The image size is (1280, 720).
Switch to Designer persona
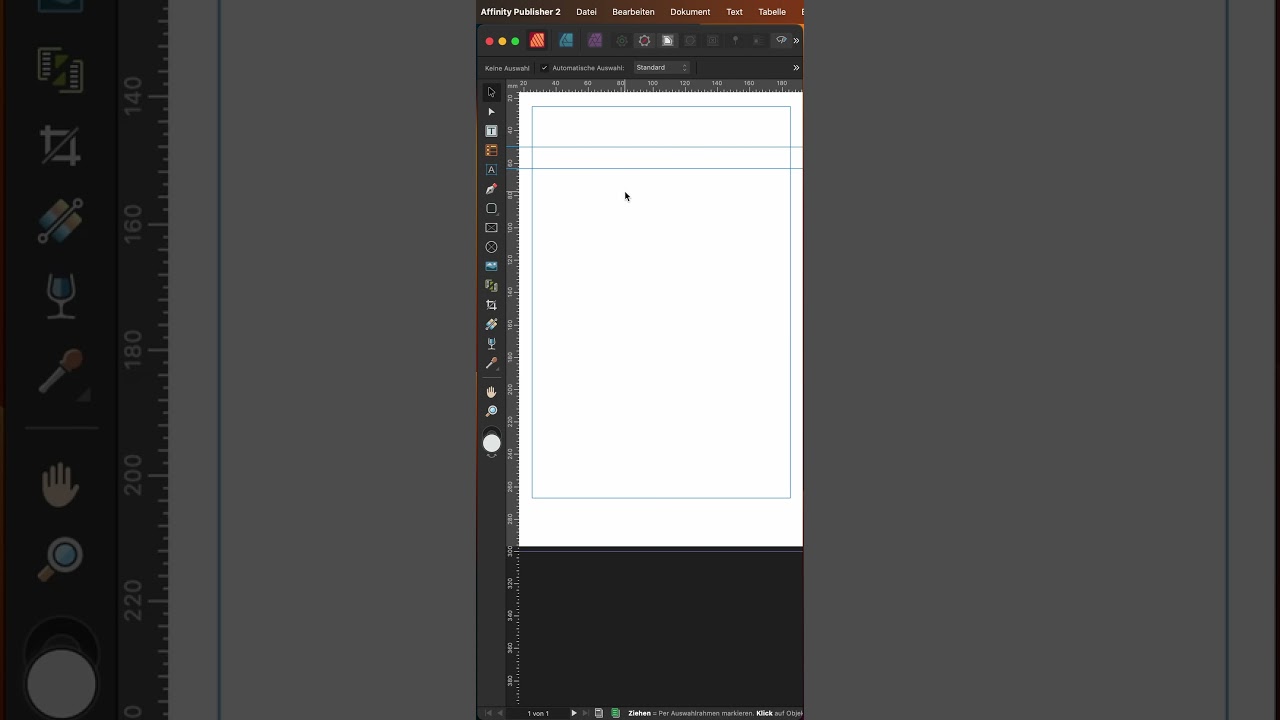566,41
